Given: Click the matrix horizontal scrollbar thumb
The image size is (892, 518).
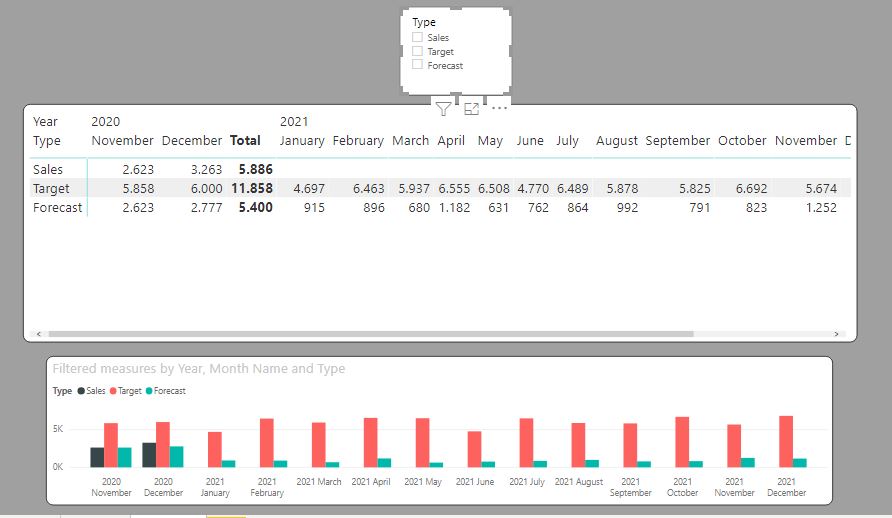Looking at the screenshot, I should pos(371,334).
